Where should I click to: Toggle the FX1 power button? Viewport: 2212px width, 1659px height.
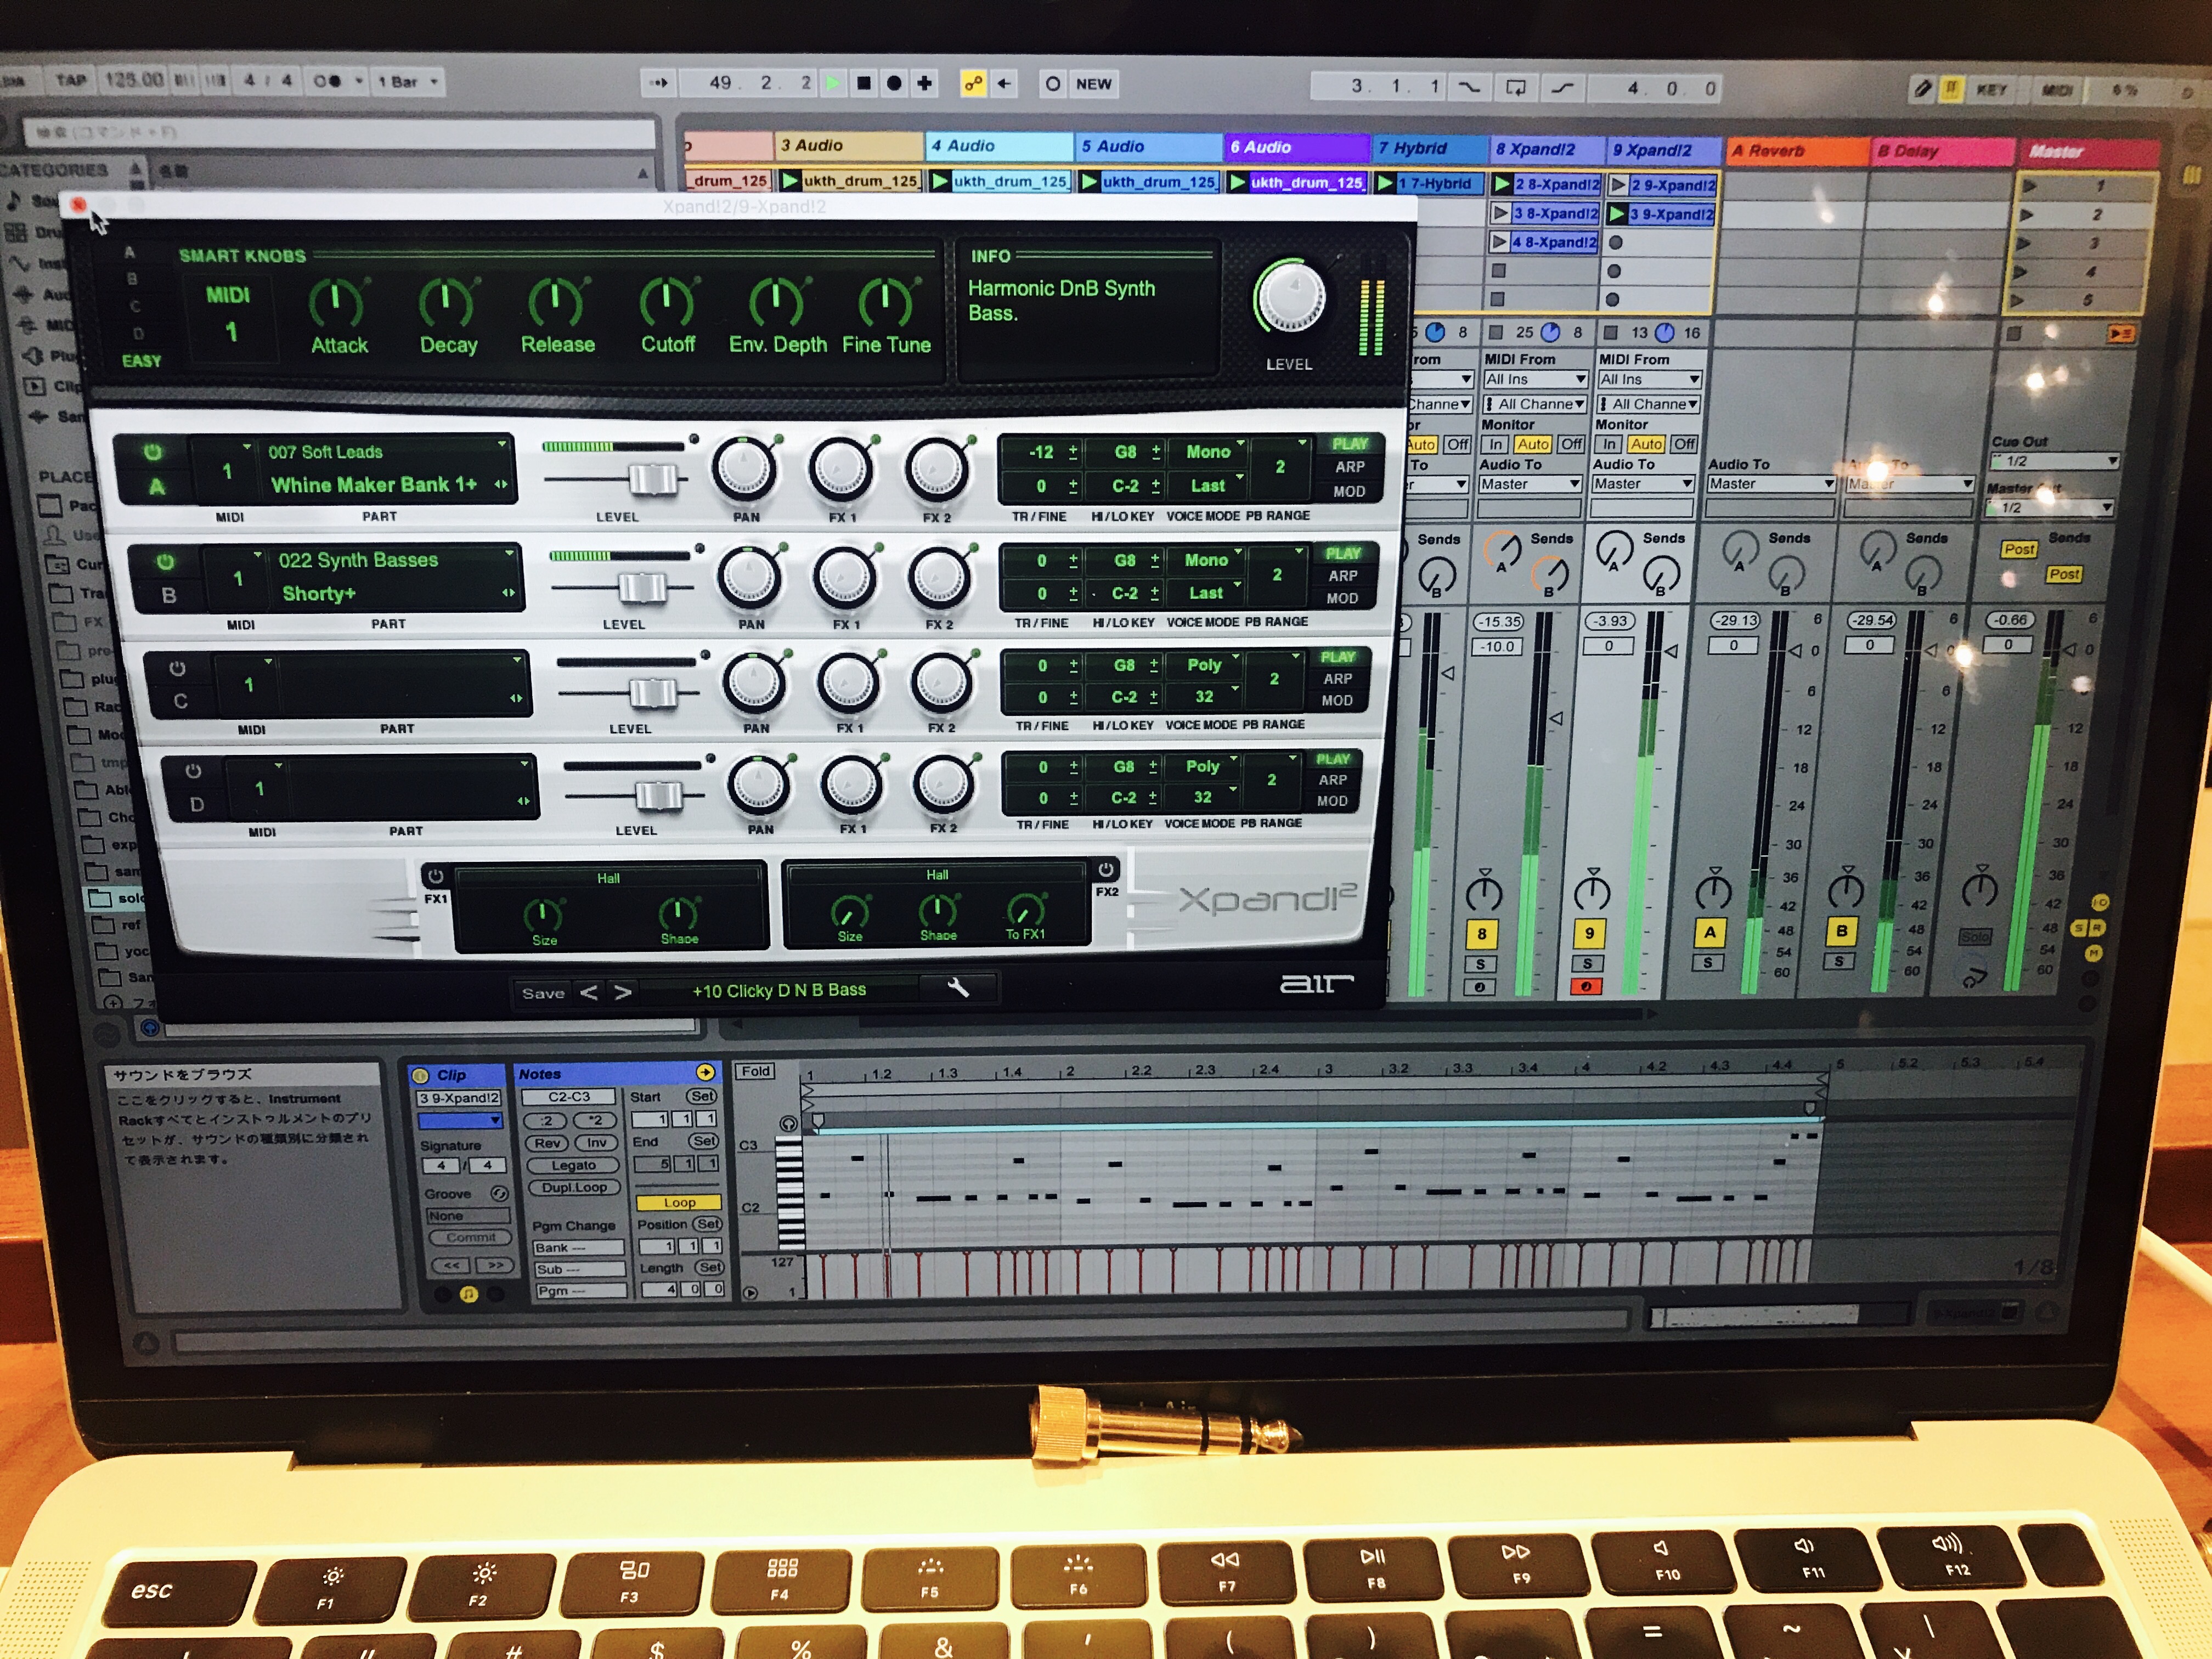tap(436, 876)
